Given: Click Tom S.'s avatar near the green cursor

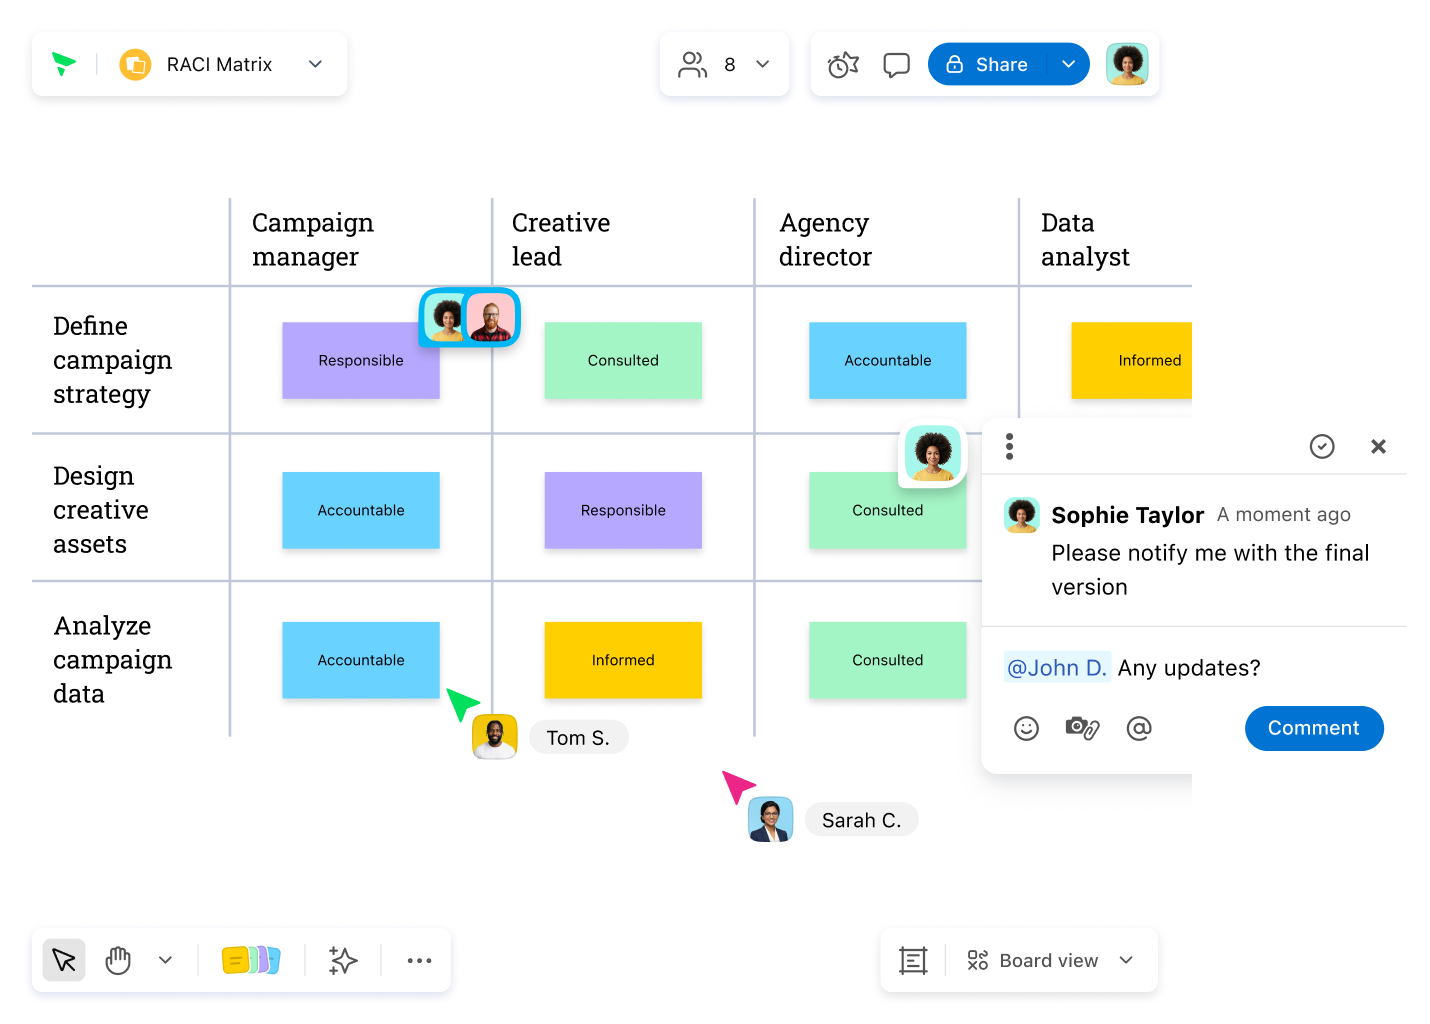Looking at the screenshot, I should coord(495,737).
